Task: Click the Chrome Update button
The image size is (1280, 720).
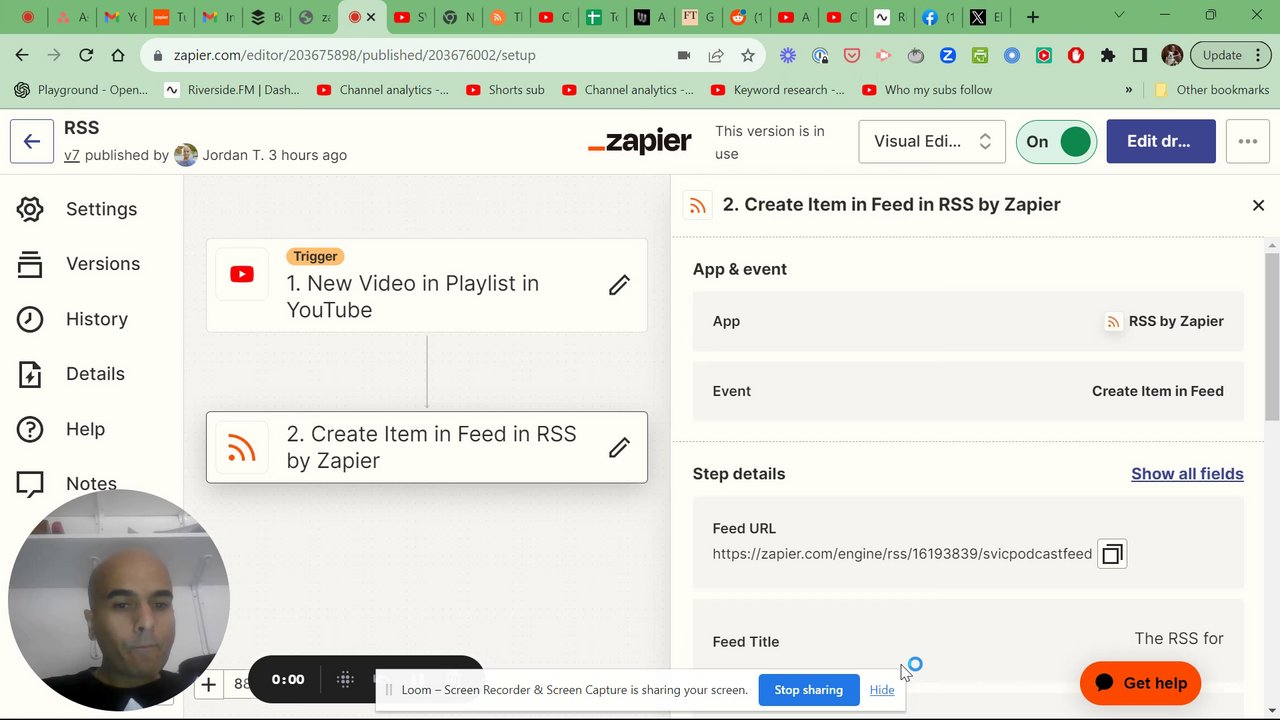Action: (x=1230, y=55)
